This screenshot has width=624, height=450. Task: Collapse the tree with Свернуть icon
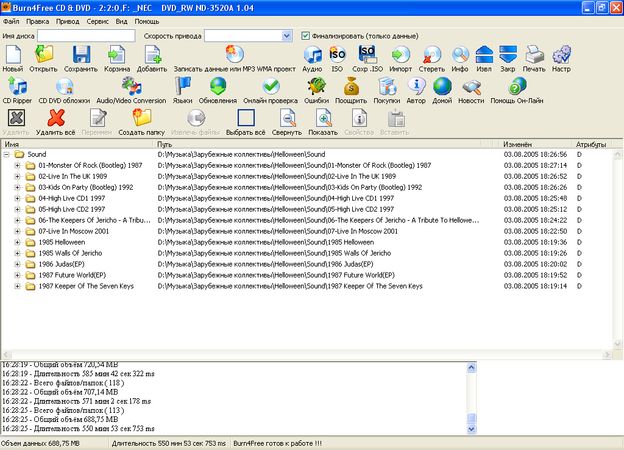tap(287, 118)
